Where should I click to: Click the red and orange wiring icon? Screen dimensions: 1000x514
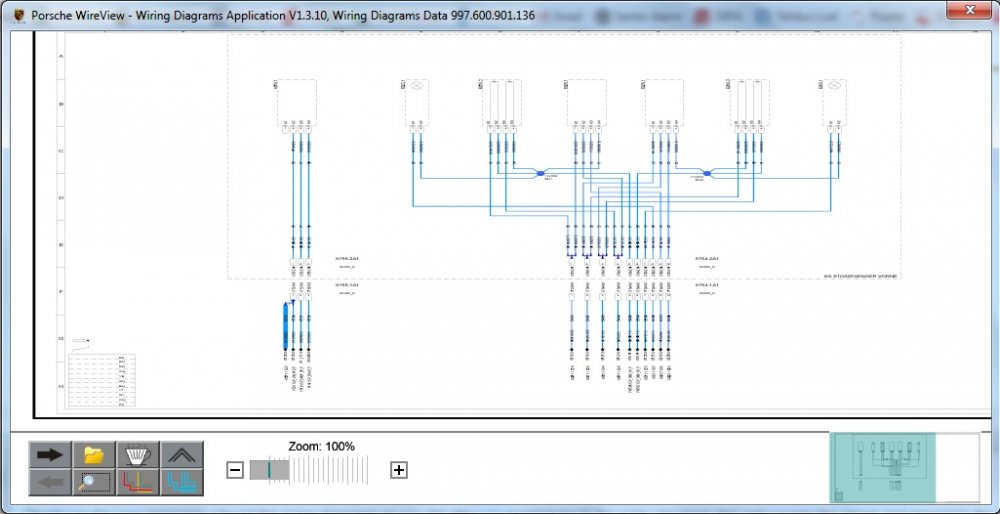click(x=138, y=482)
